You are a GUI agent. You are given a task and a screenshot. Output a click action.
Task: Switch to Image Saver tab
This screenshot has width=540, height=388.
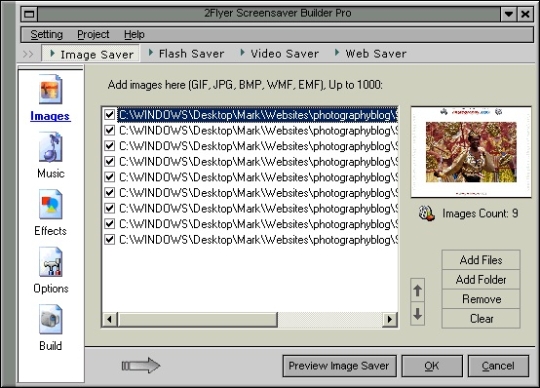tap(91, 54)
